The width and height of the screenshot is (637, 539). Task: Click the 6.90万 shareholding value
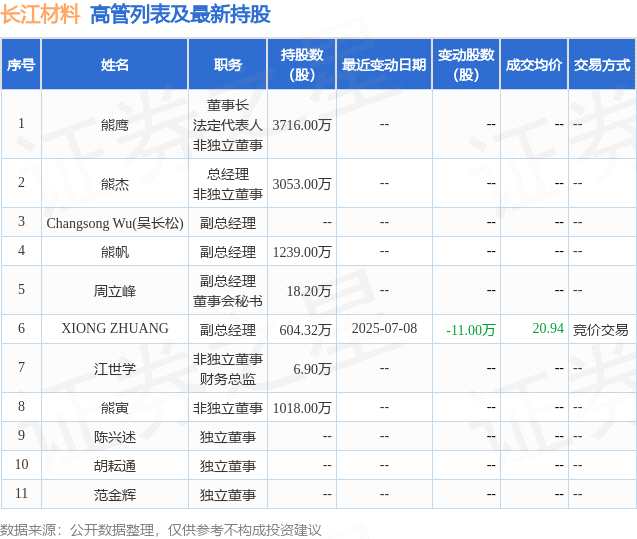312,369
